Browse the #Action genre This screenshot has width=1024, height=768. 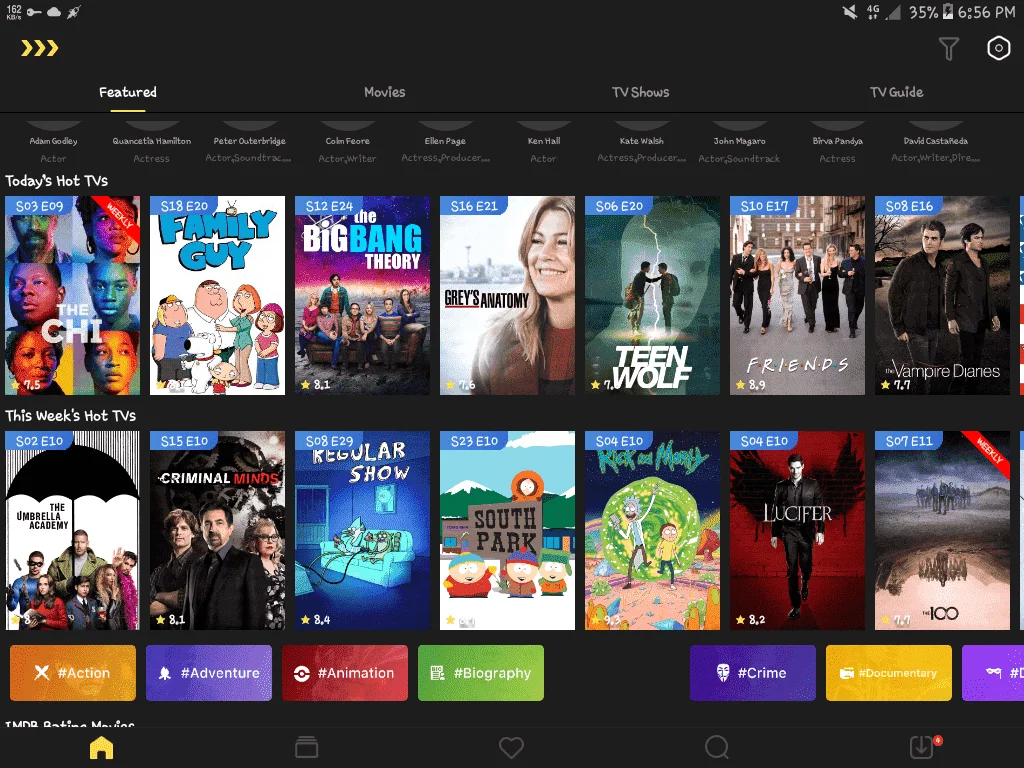[73, 673]
